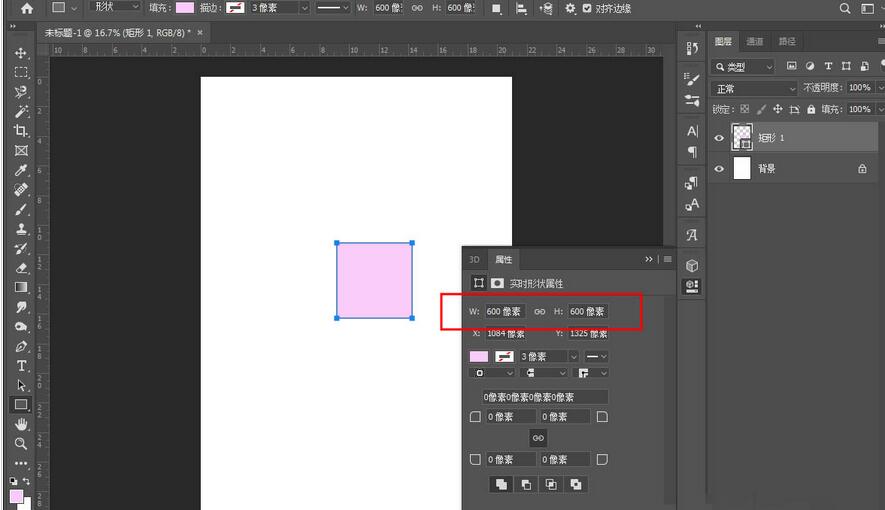Switch to the 路径 tab

tap(787, 41)
